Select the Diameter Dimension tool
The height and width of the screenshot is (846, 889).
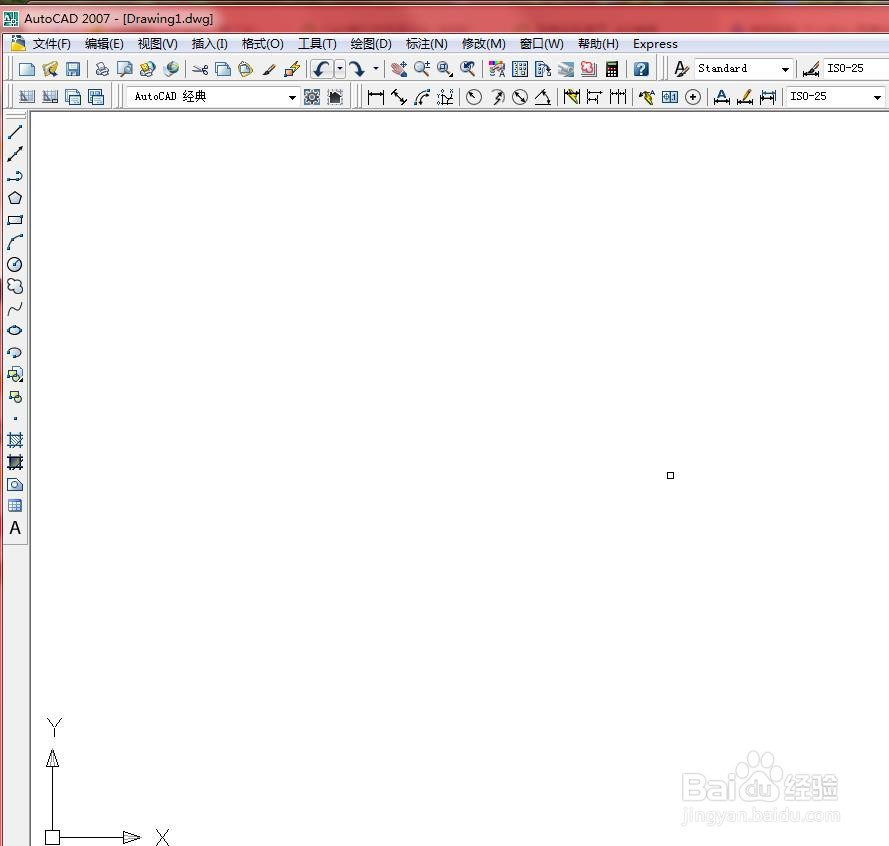tap(520, 97)
